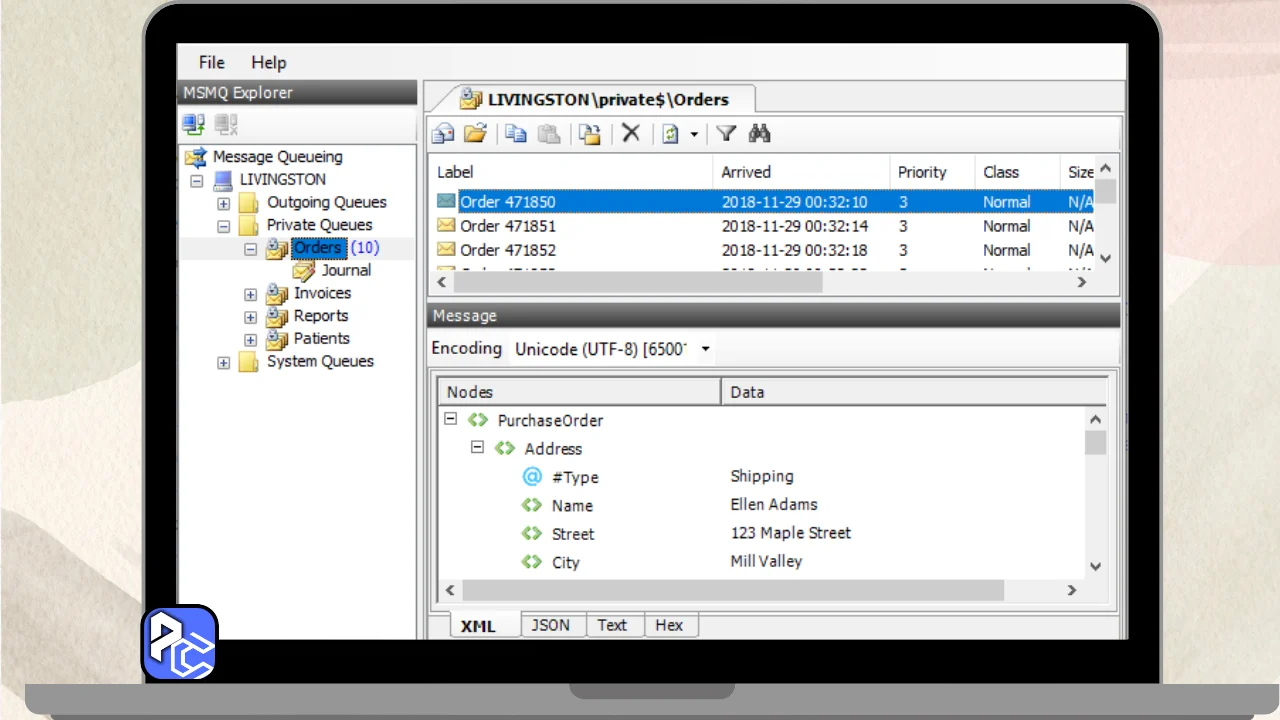Click the message list horizontal scrollbar thumb
The width and height of the screenshot is (1280, 720).
[x=637, y=283]
